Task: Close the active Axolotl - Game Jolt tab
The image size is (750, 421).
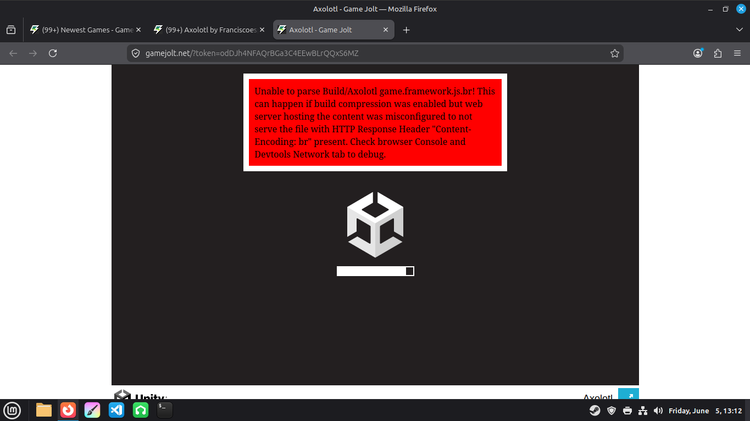Action: pos(386,30)
